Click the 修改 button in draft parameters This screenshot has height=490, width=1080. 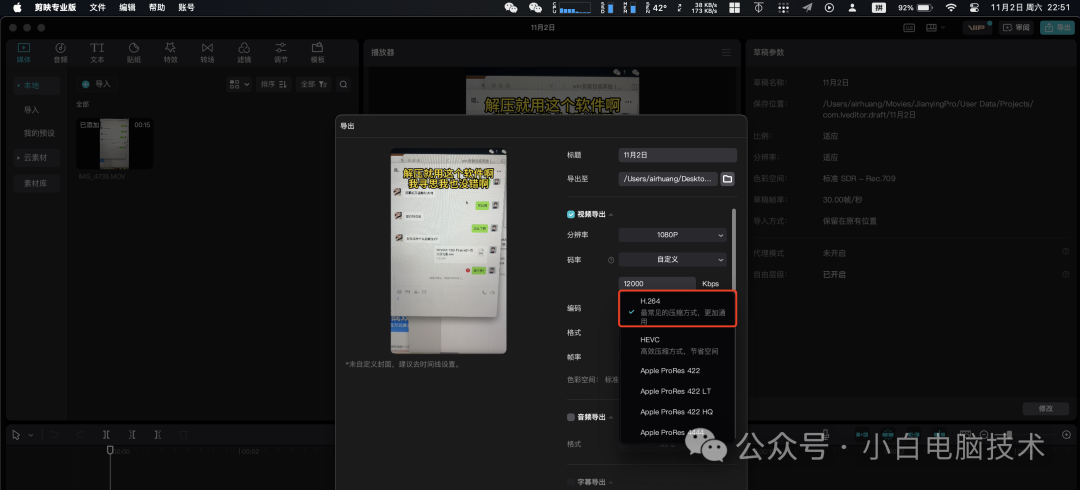pyautogui.click(x=1046, y=409)
